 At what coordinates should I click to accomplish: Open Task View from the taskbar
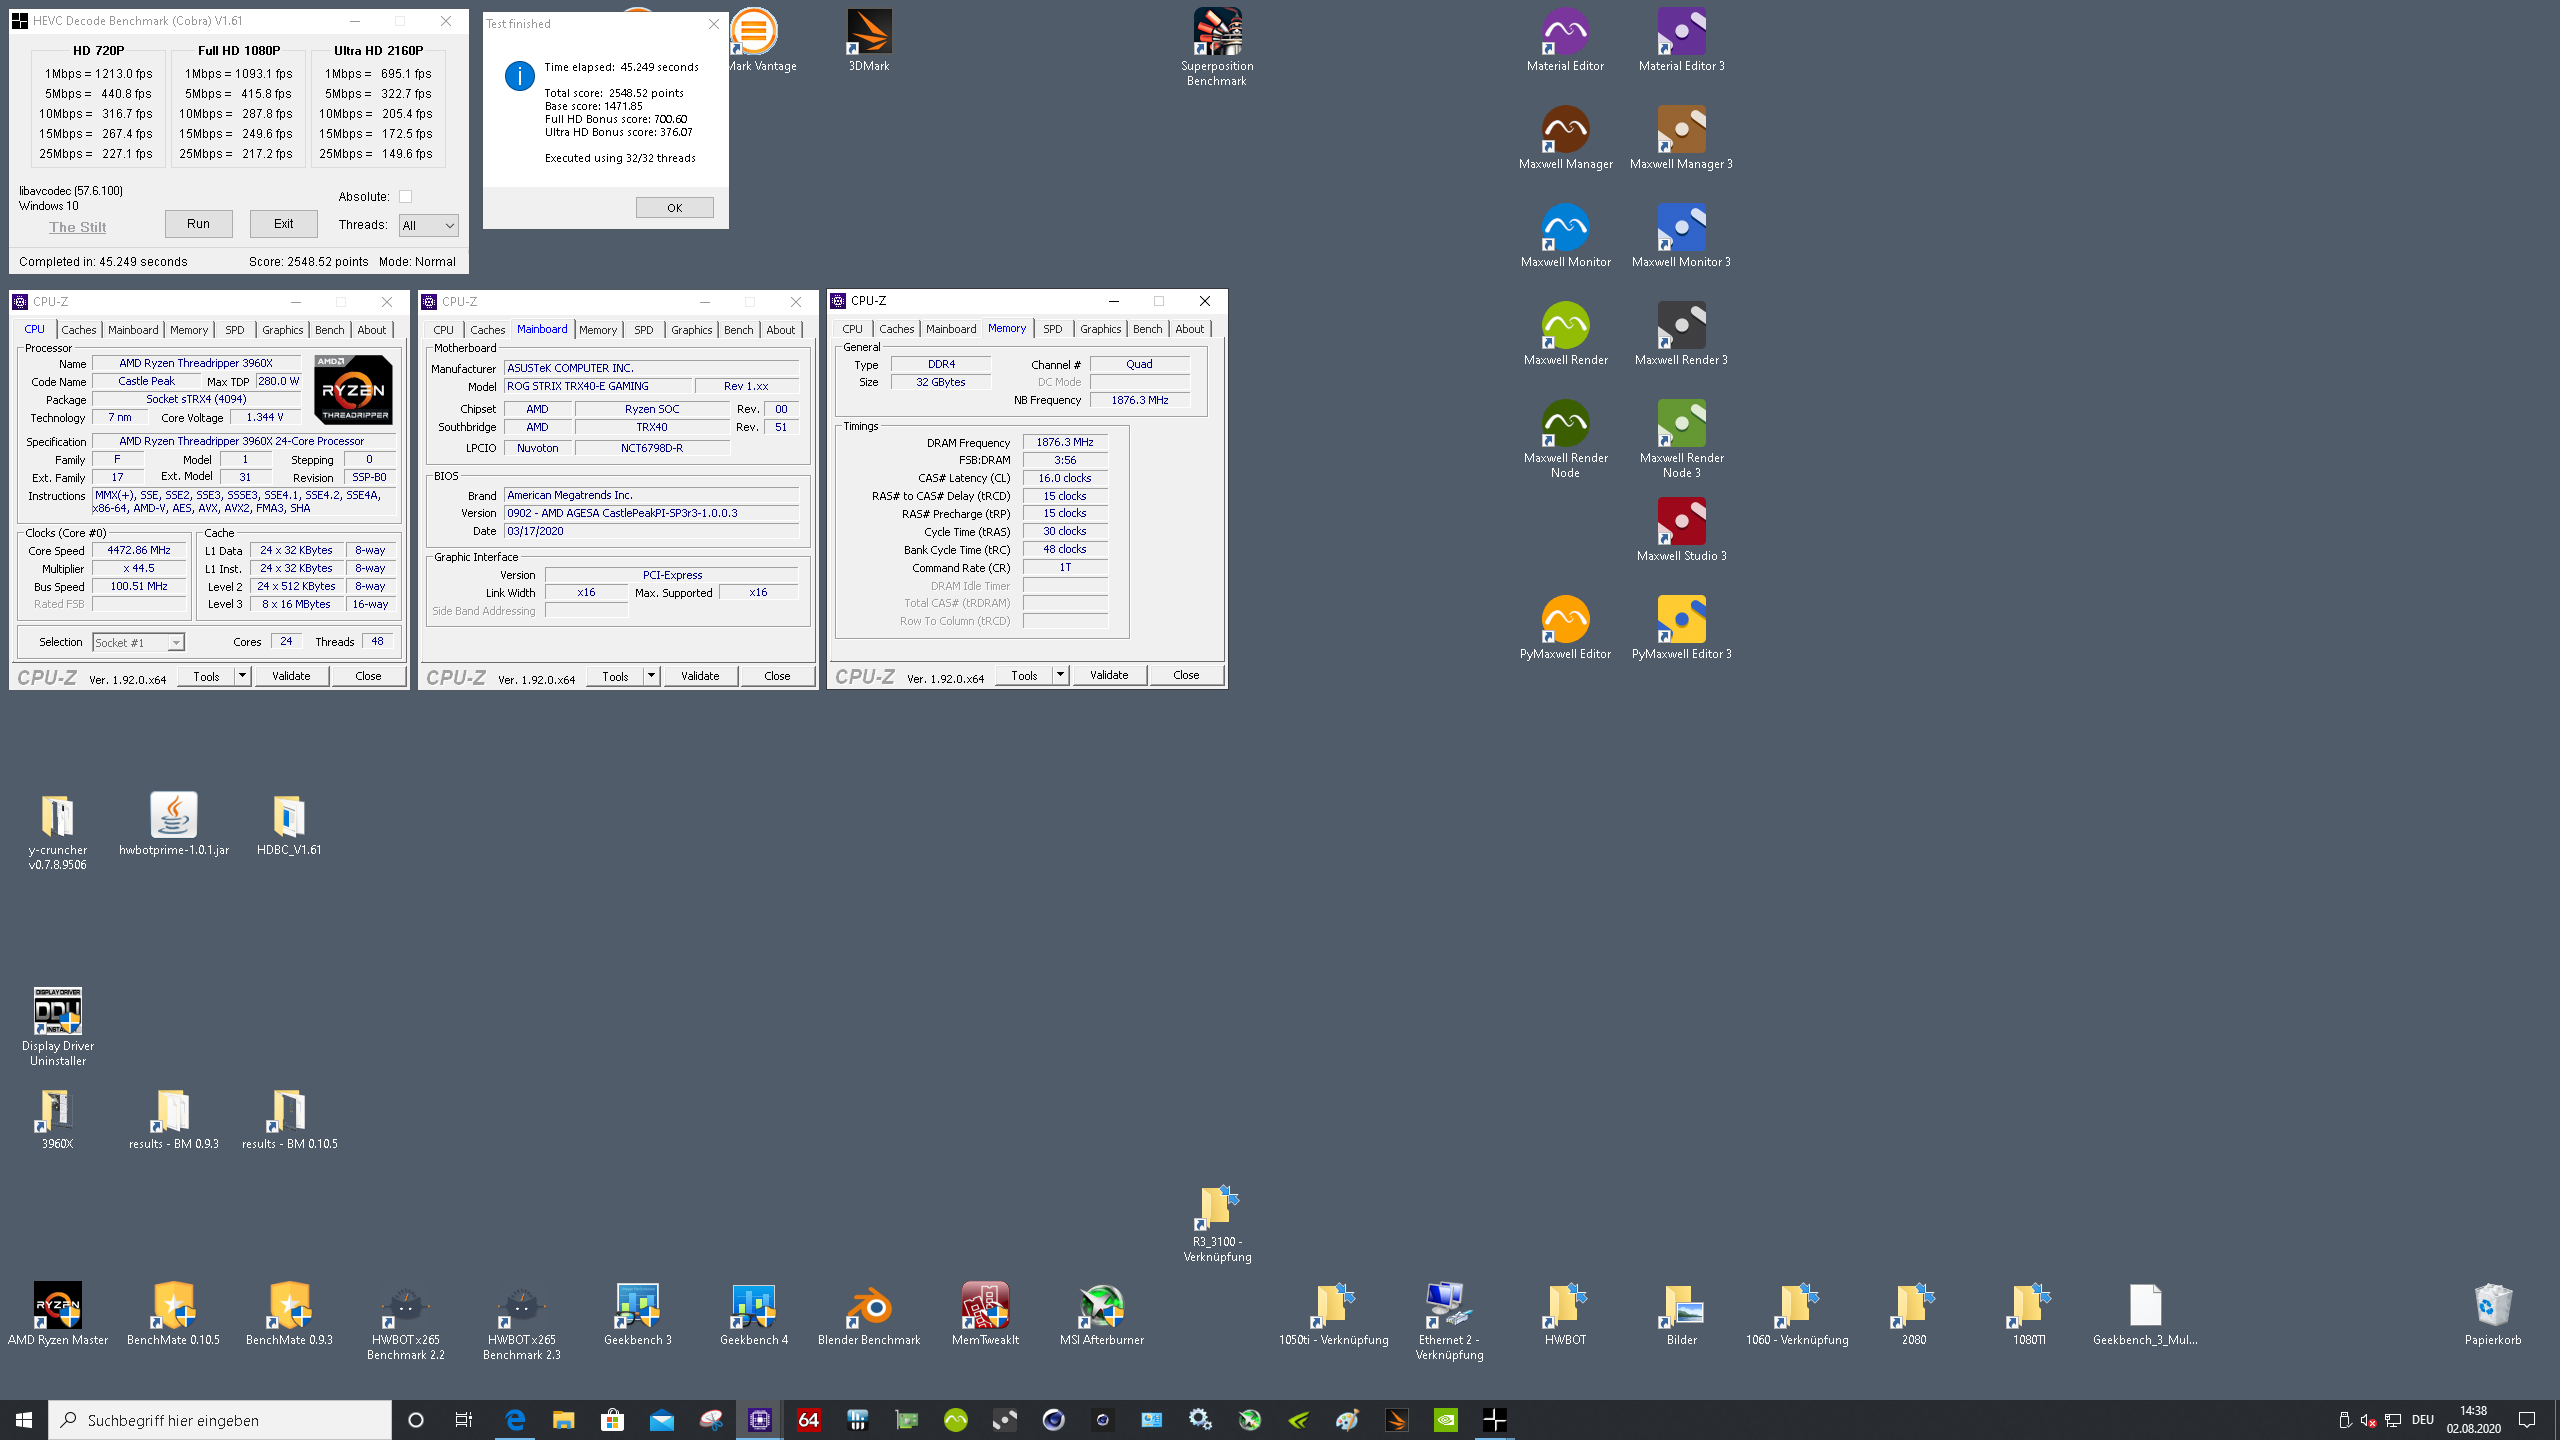[464, 1420]
